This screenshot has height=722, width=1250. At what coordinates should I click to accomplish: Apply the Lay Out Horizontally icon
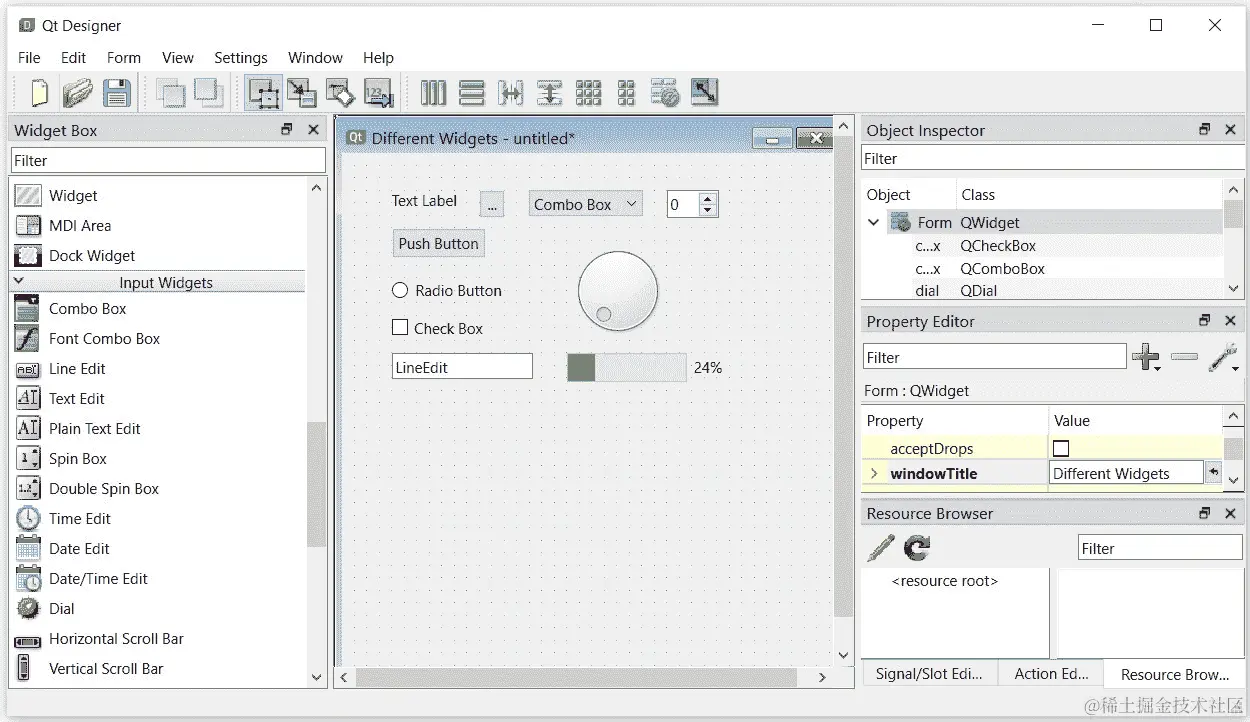coord(433,93)
